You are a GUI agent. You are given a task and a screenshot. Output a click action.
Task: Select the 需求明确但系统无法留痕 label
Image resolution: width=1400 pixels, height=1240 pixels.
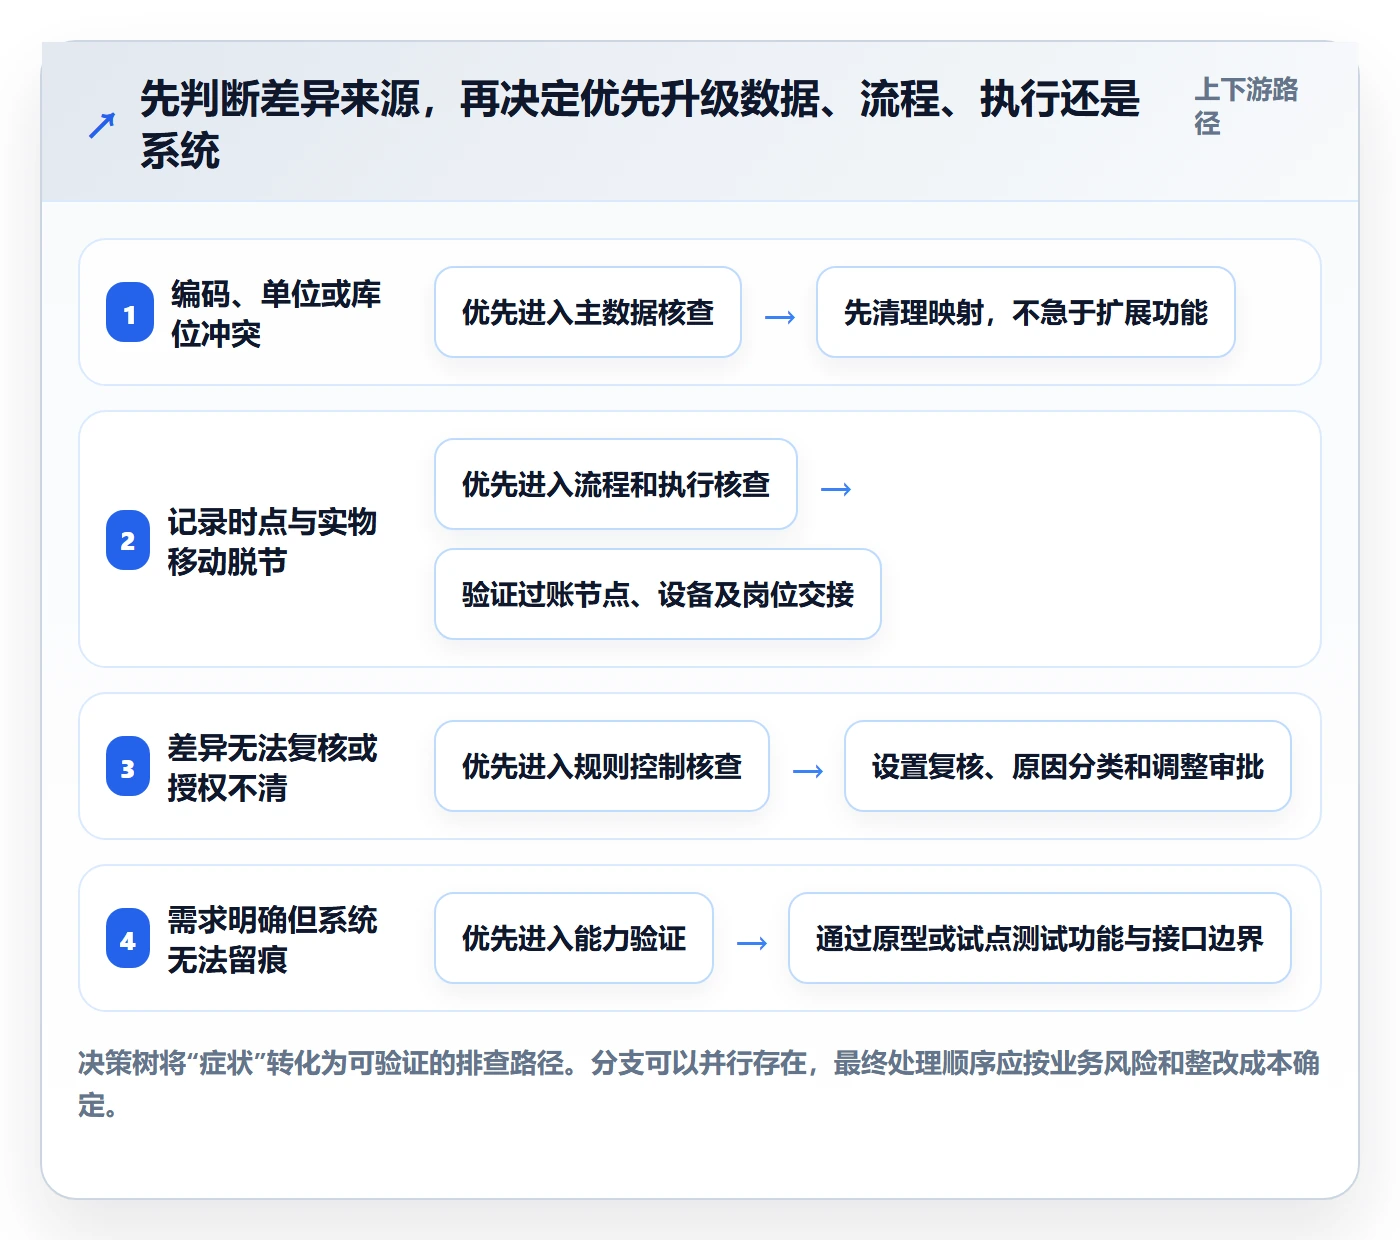click(x=272, y=940)
